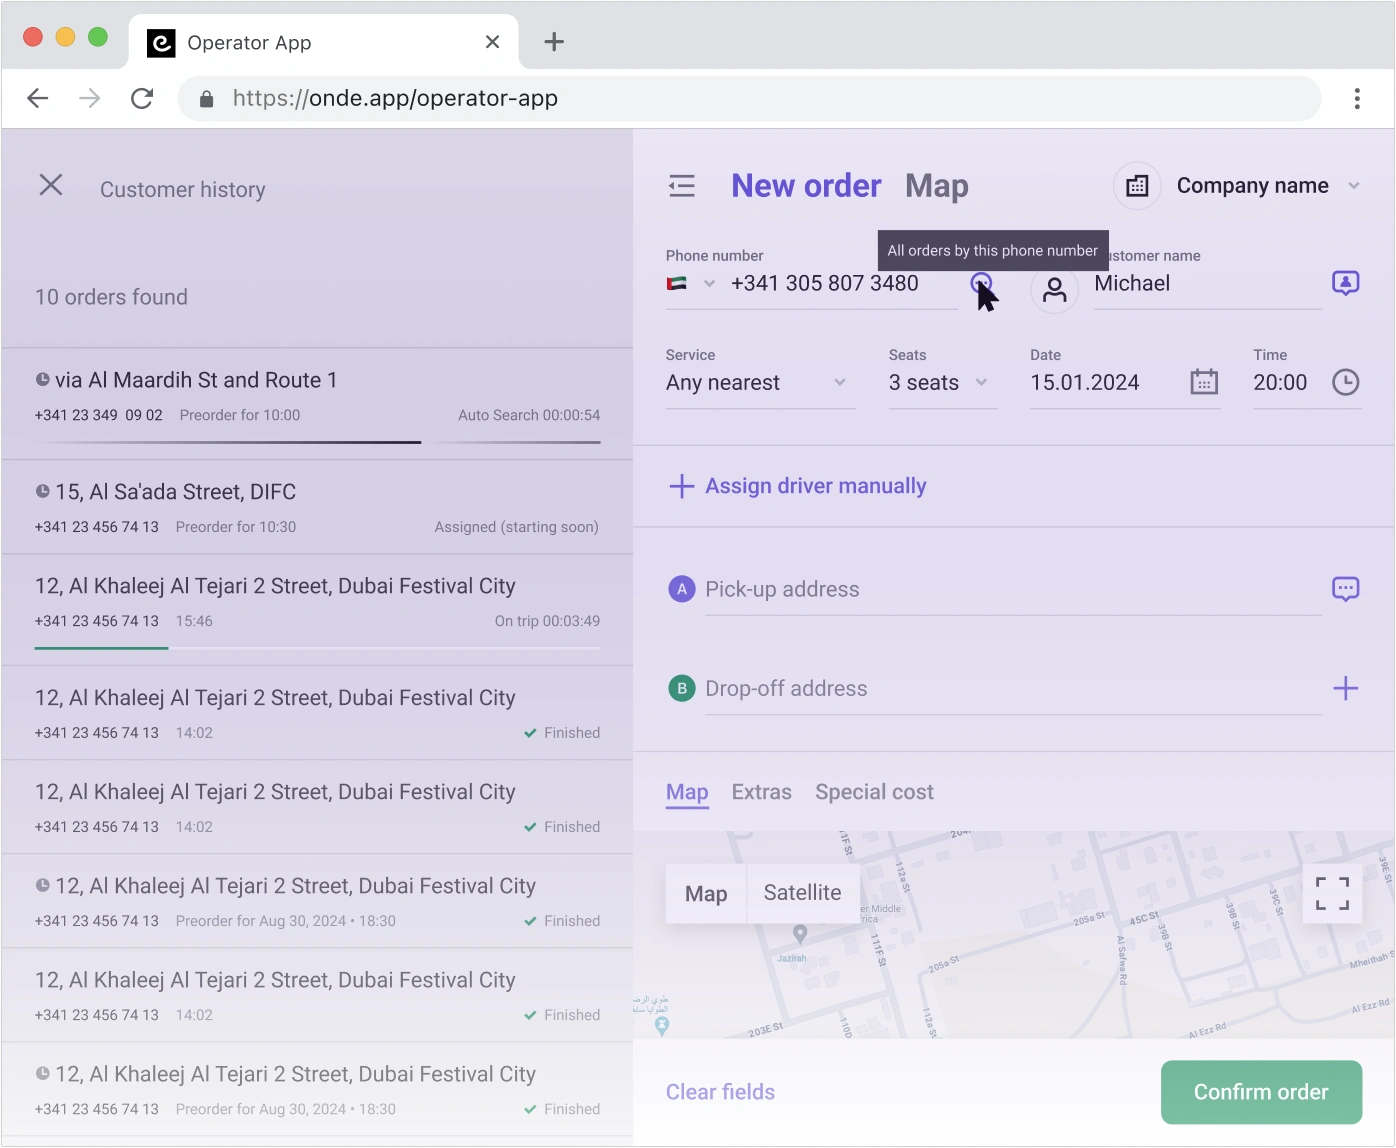Add another drop-off stop with plus icon
1396x1148 pixels.
point(1345,688)
